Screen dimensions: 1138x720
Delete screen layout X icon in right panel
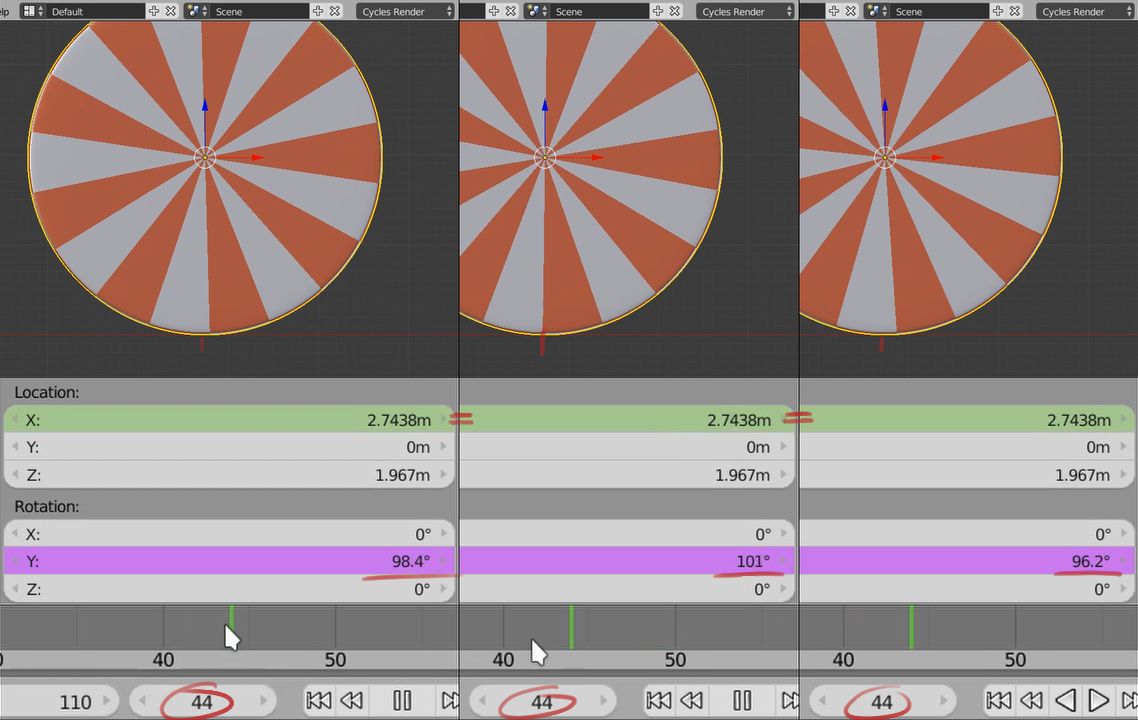pyautogui.click(x=851, y=11)
